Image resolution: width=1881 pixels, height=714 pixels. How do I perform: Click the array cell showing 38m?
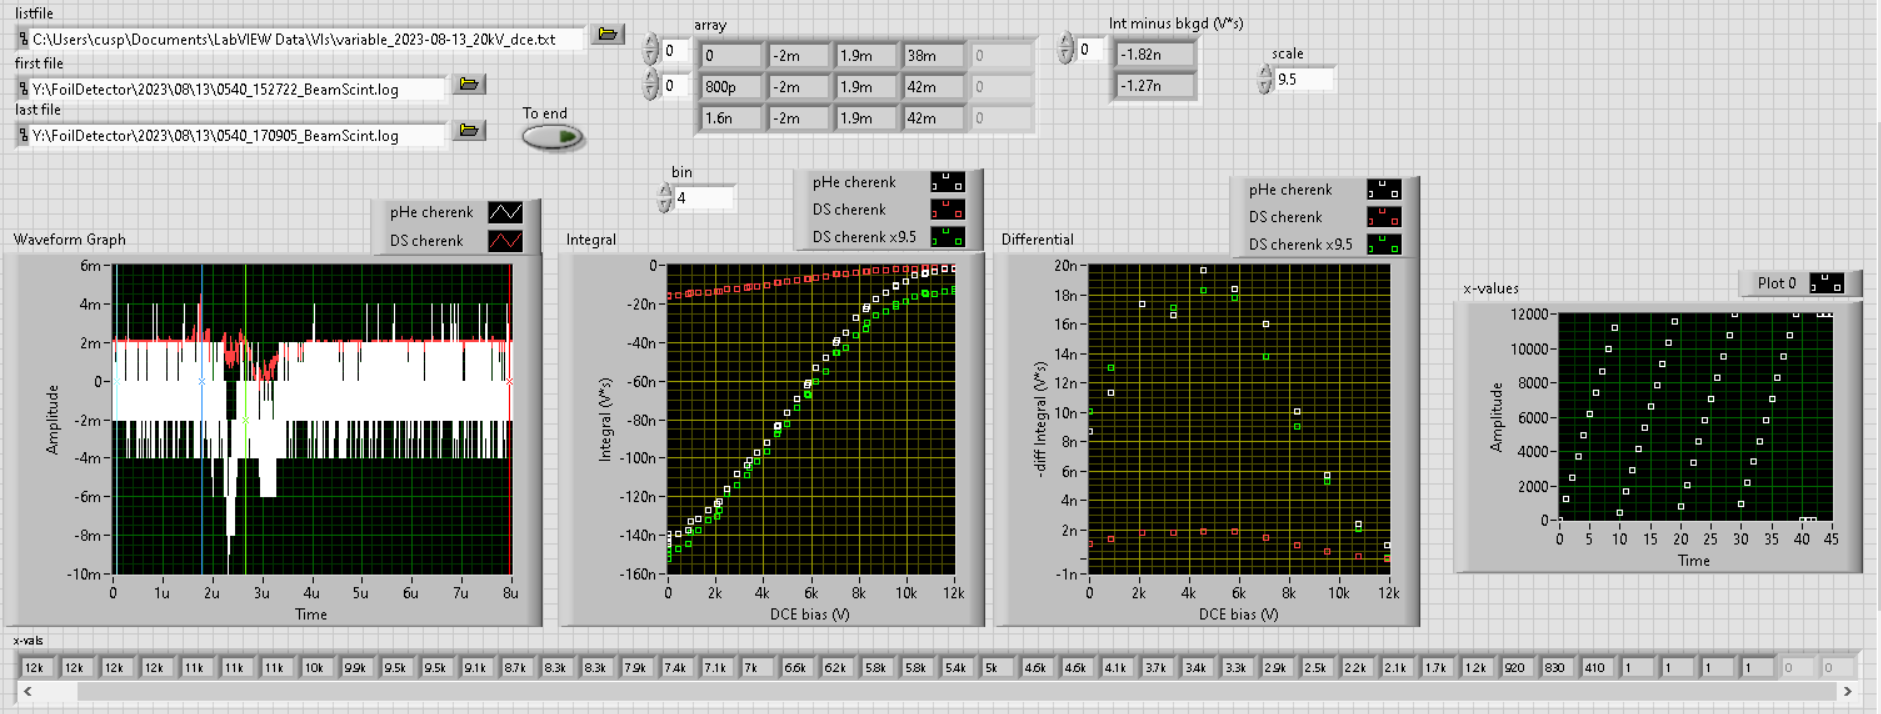[932, 56]
